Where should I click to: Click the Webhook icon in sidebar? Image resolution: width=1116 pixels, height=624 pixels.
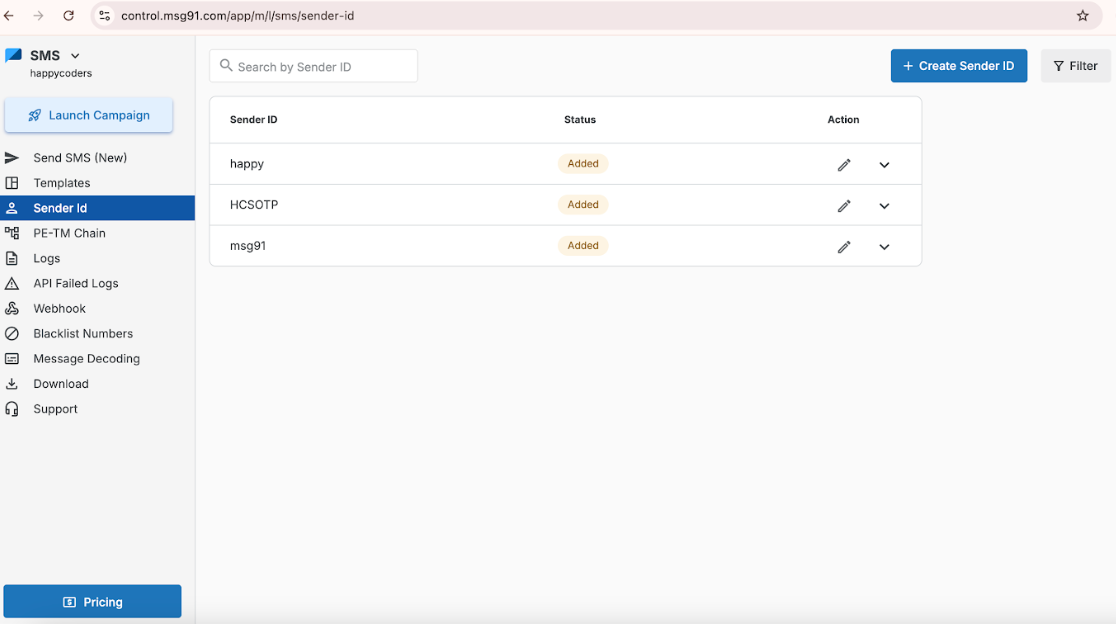click(x=12, y=308)
